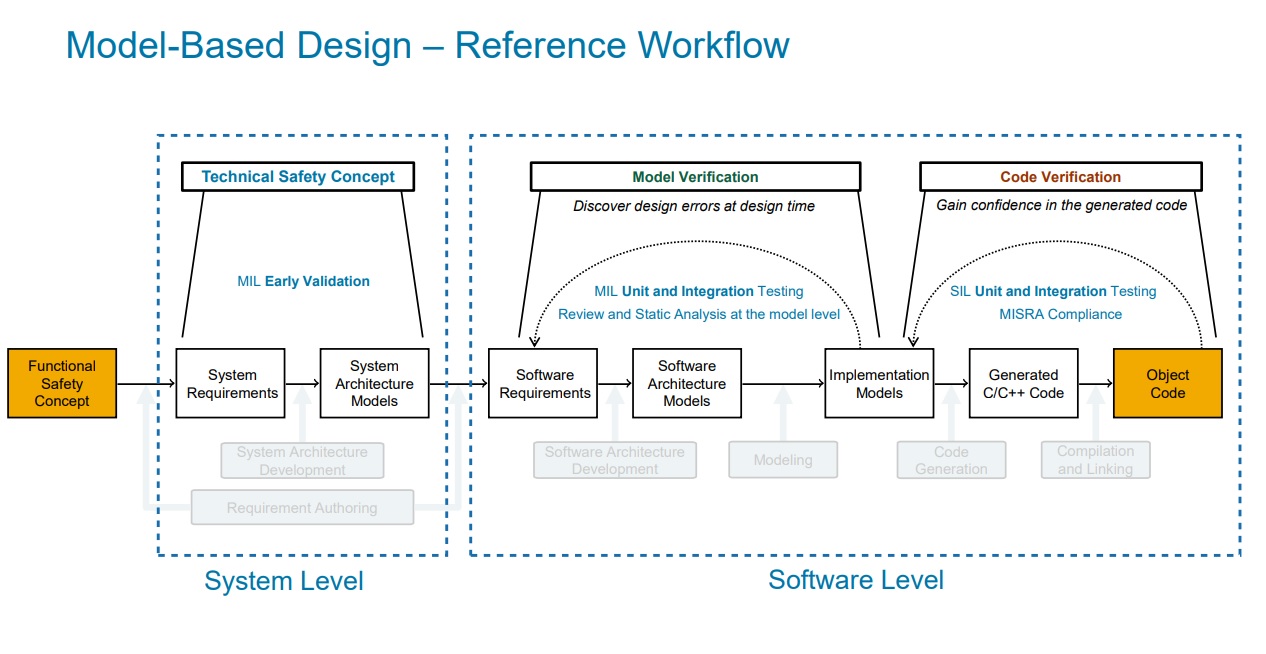The image size is (1266, 654).
Task: Click 'Gain confidence in the generated code'
Action: pos(1061,205)
